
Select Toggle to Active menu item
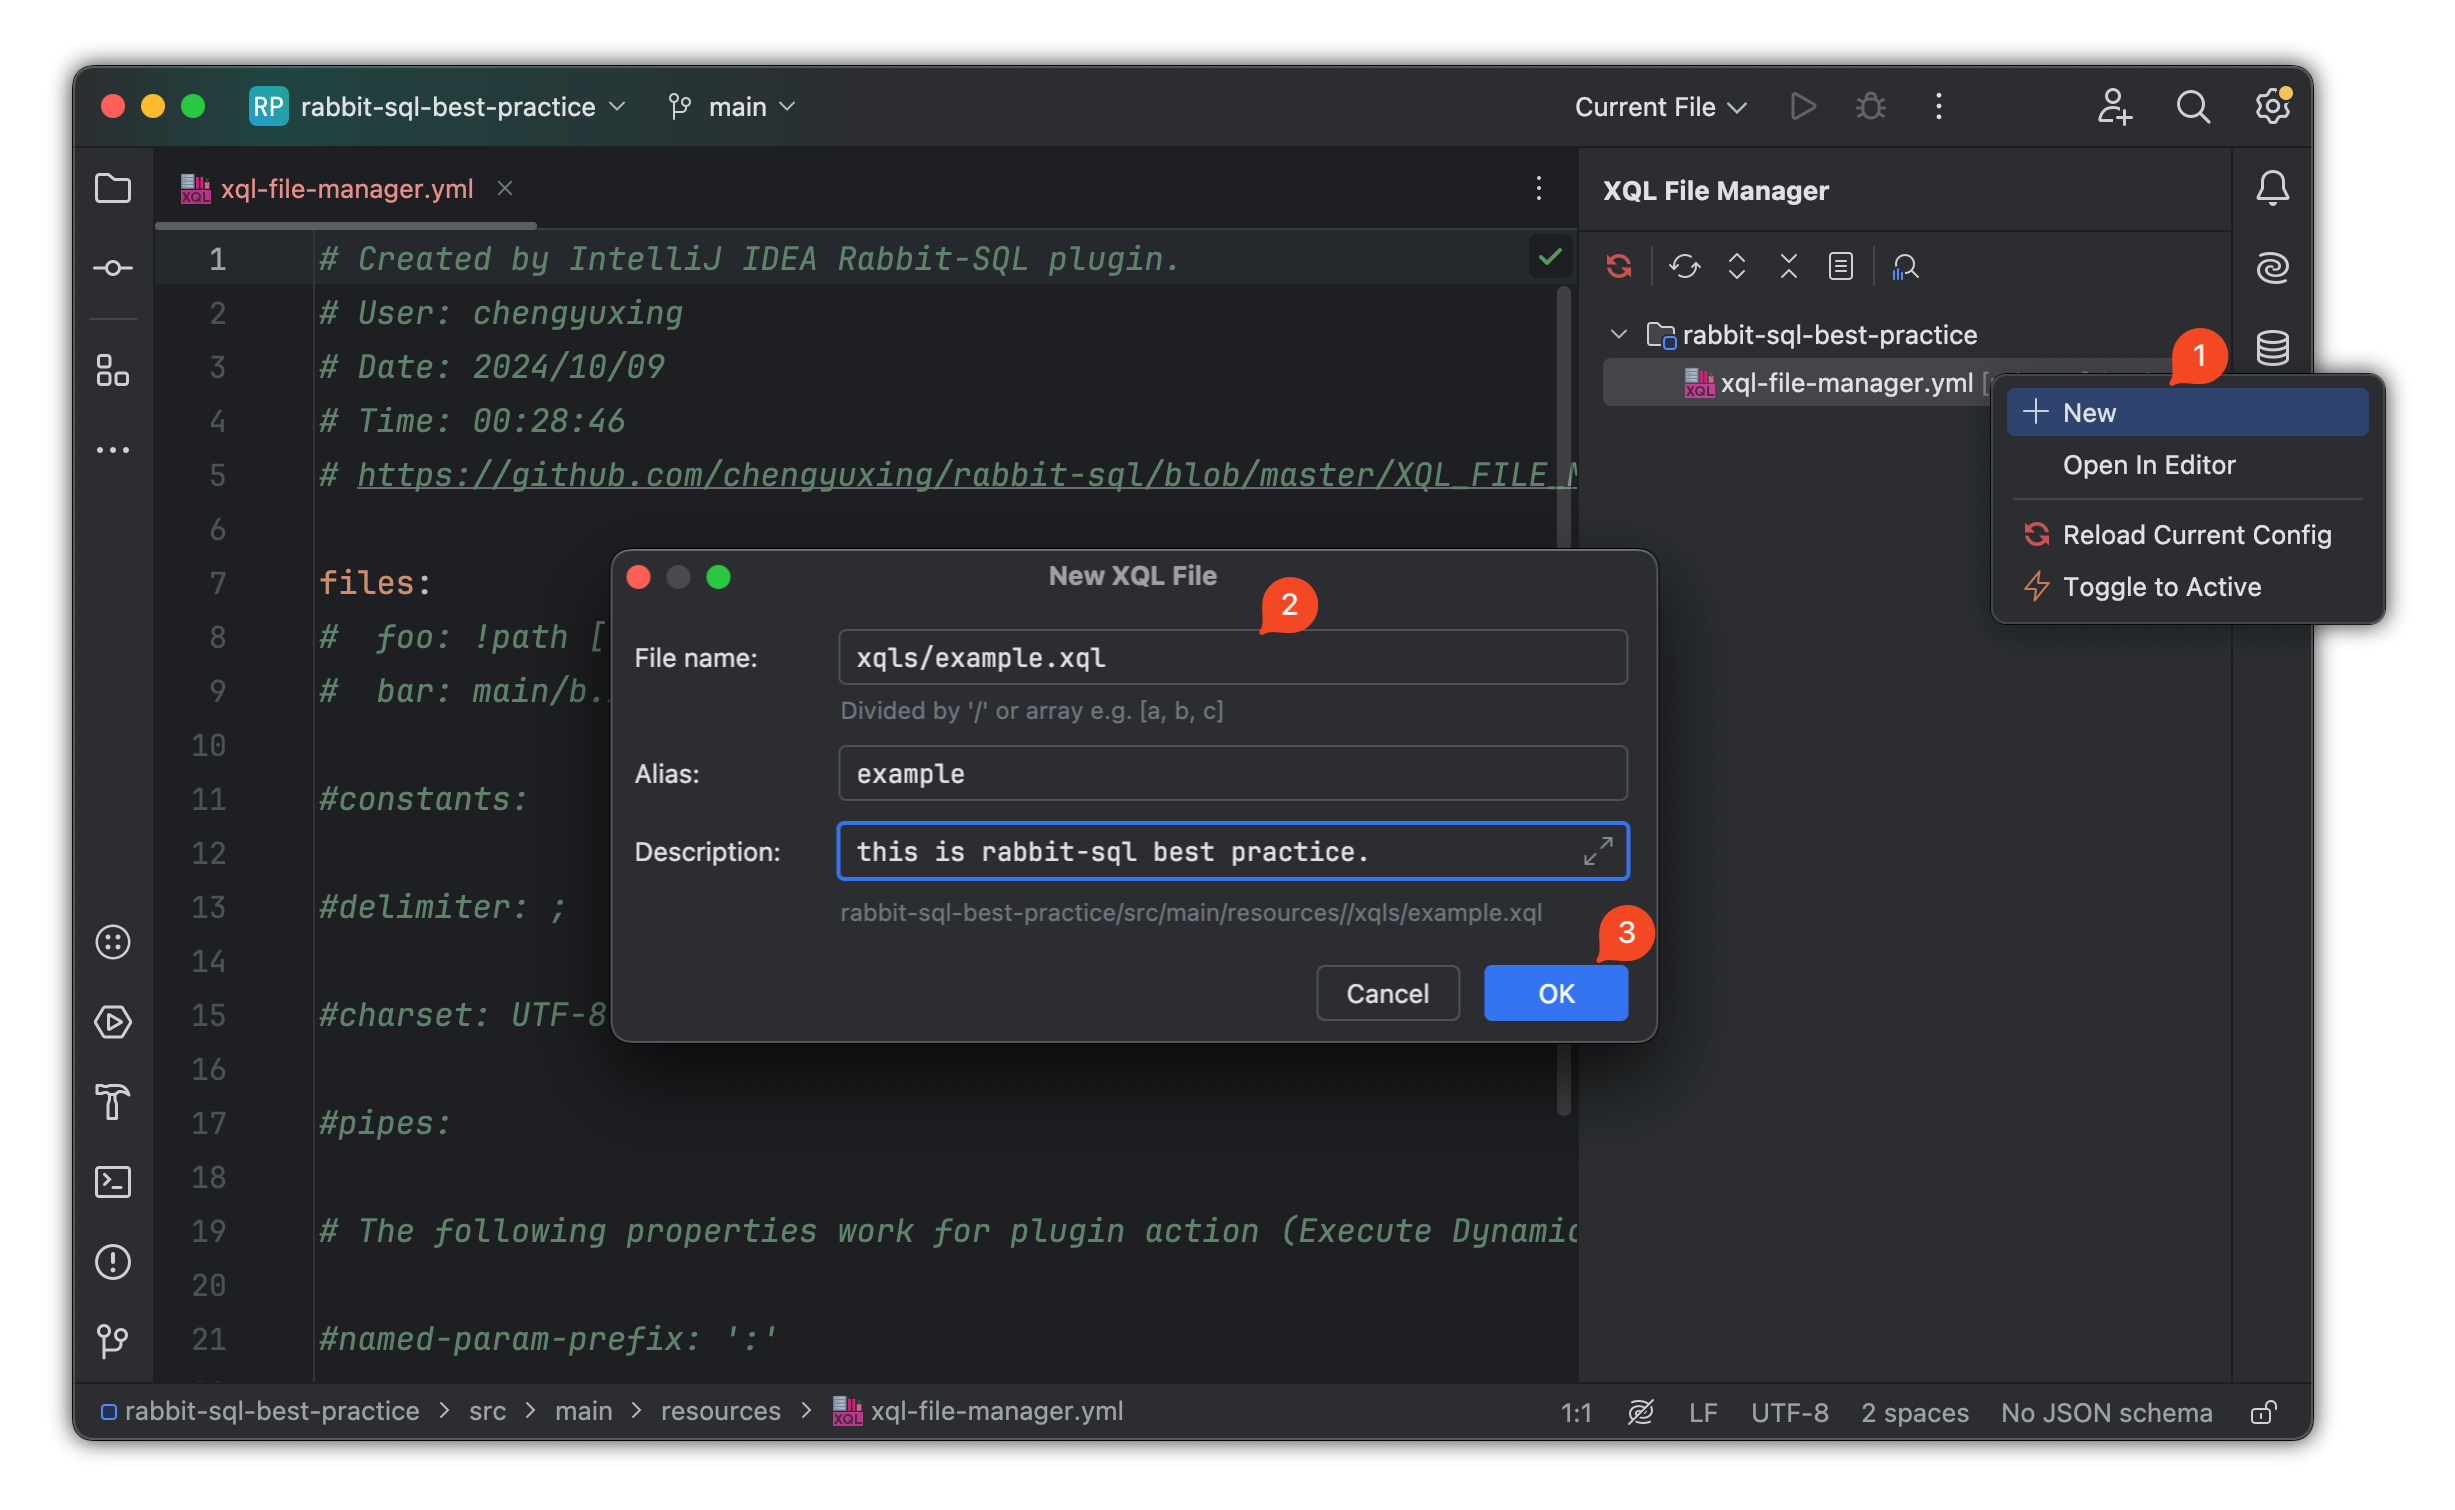click(2187, 587)
